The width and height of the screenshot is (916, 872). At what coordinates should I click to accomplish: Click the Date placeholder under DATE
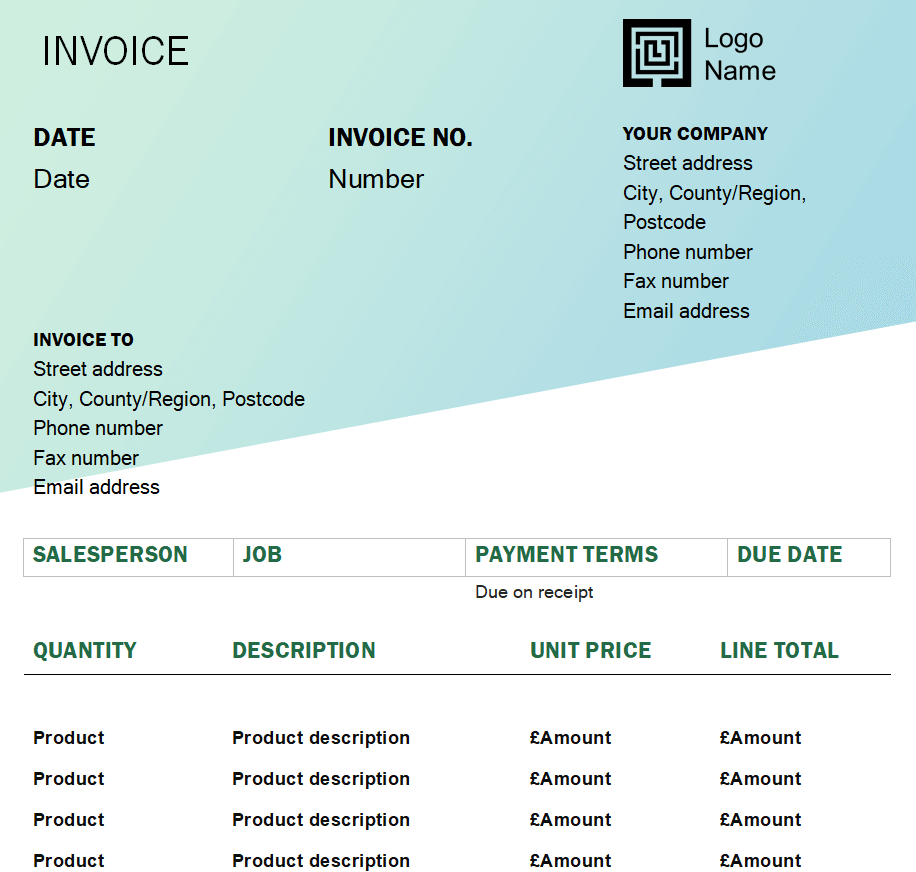tap(61, 179)
